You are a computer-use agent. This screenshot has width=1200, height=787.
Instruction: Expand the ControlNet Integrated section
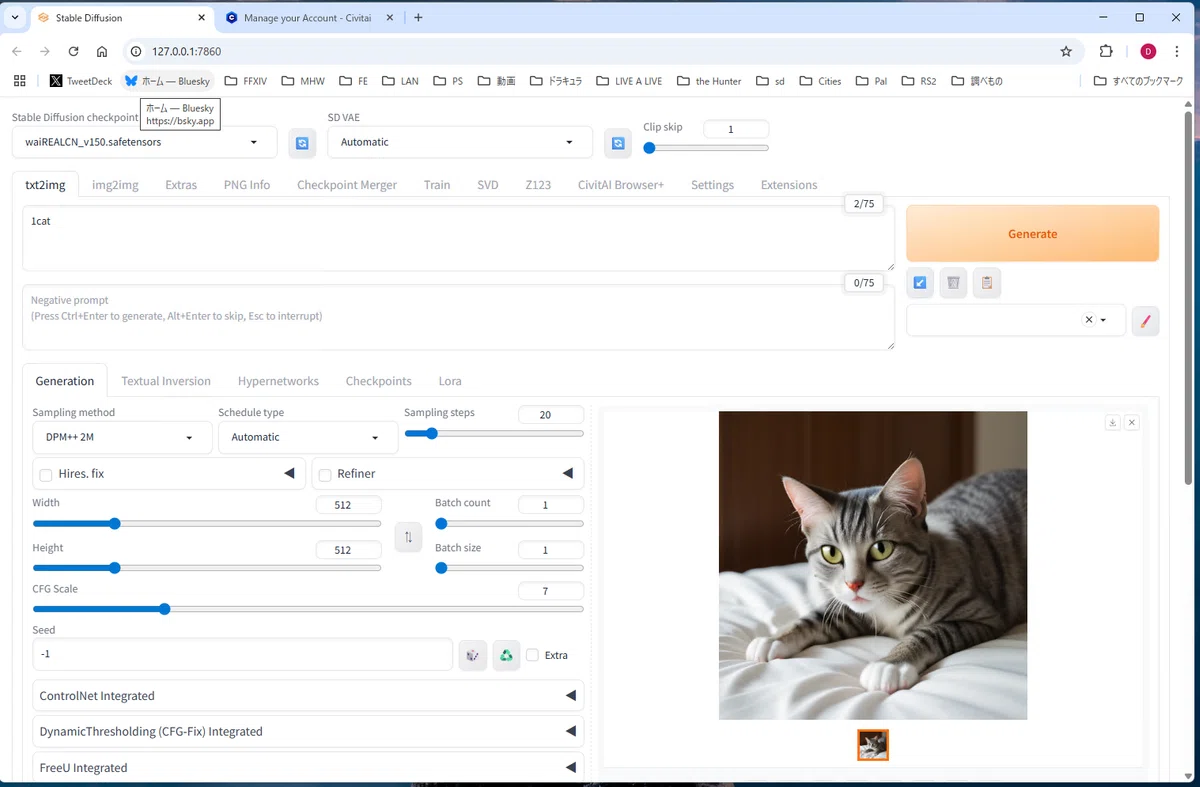click(308, 696)
